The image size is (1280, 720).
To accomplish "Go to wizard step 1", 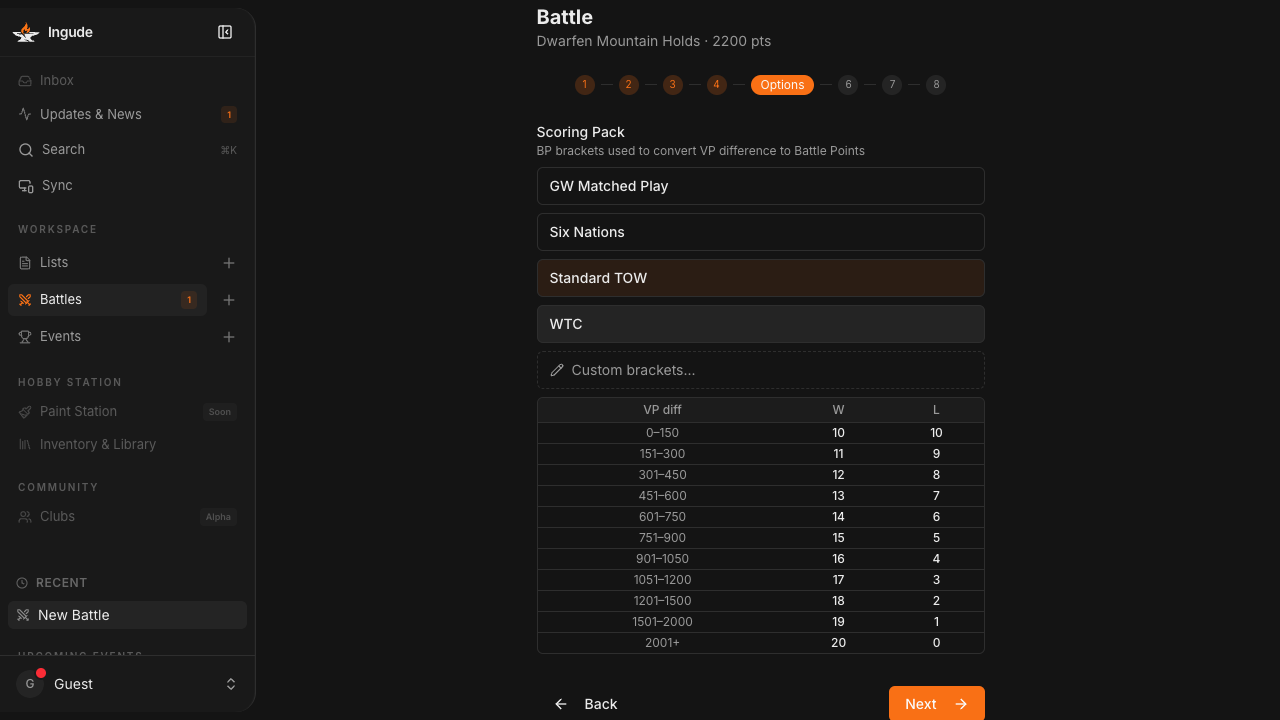I will coord(585,85).
